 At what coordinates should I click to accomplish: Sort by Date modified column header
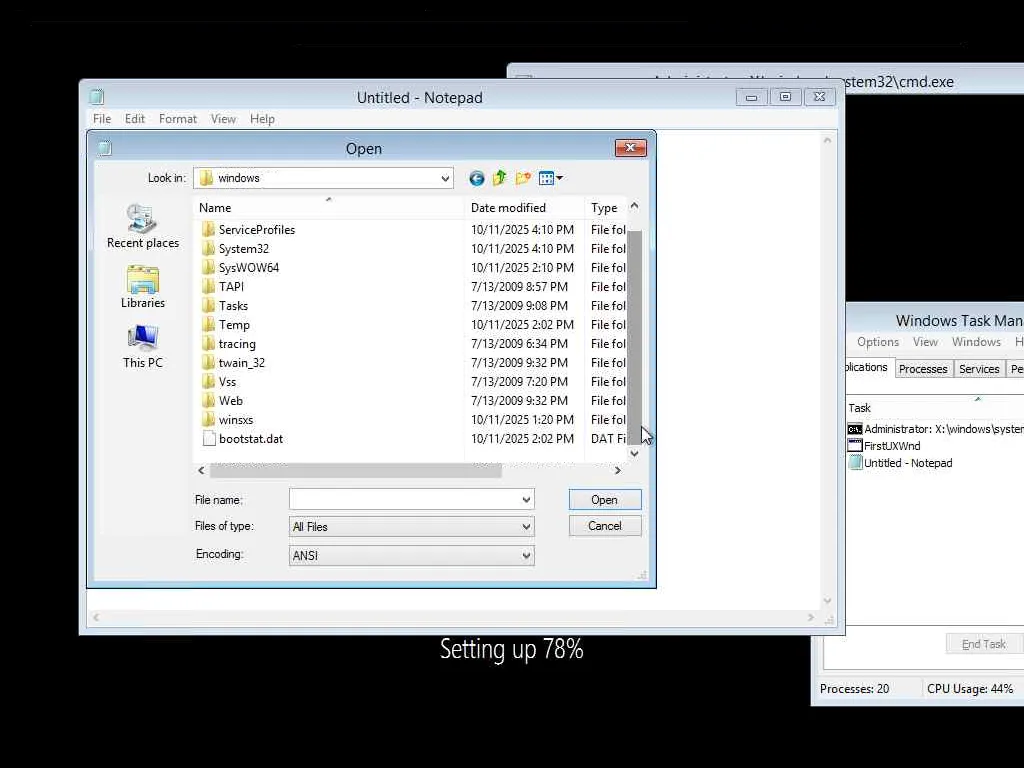coord(524,208)
